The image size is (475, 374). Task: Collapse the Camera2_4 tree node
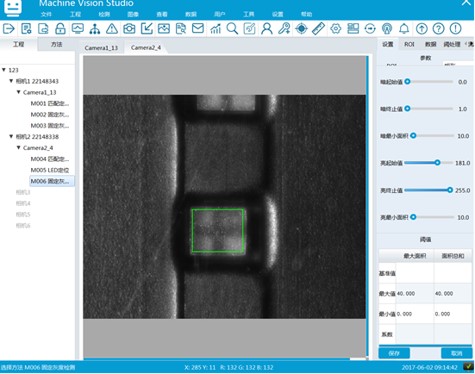19,148
